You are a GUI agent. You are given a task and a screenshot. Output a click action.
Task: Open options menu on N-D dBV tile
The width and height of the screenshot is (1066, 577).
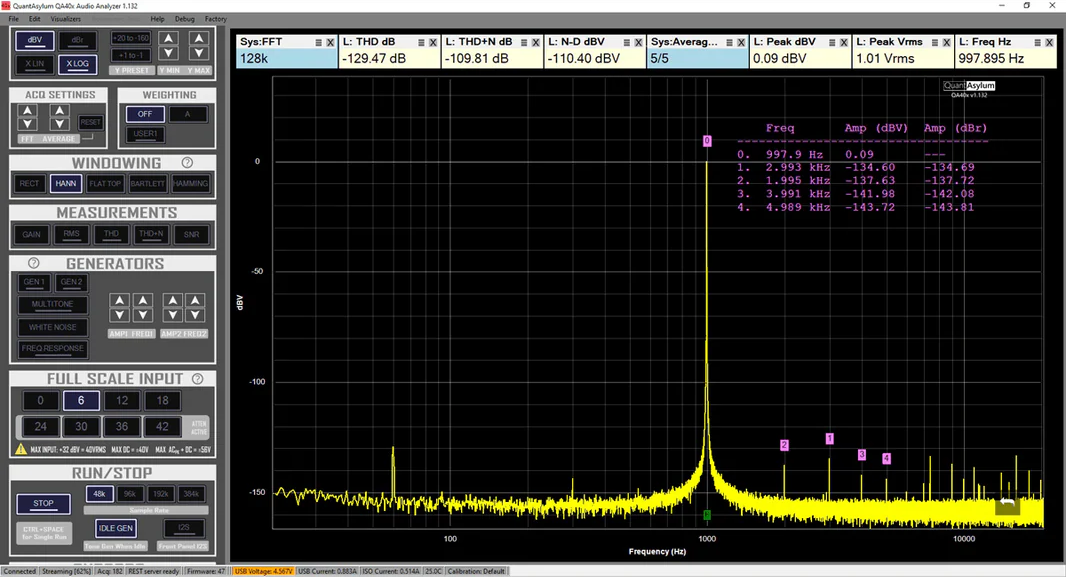[x=626, y=42]
